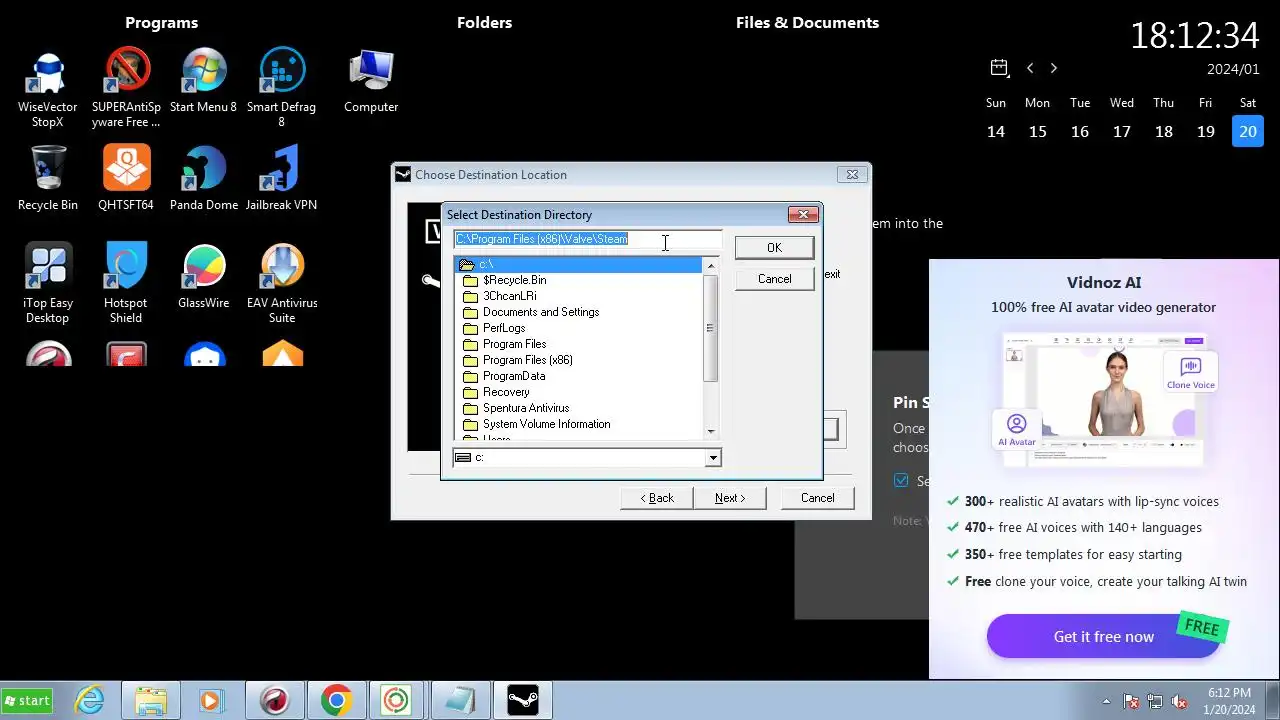The image size is (1280, 720).
Task: Click the Clone Voice badge in Vidnoz ad
Action: (x=1190, y=373)
